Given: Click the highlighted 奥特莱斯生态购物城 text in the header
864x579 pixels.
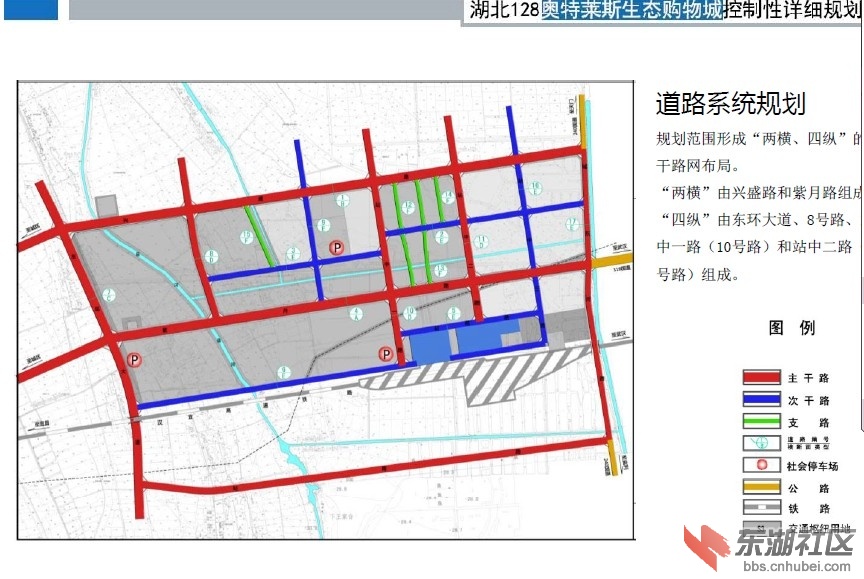Looking at the screenshot, I should point(631,10).
